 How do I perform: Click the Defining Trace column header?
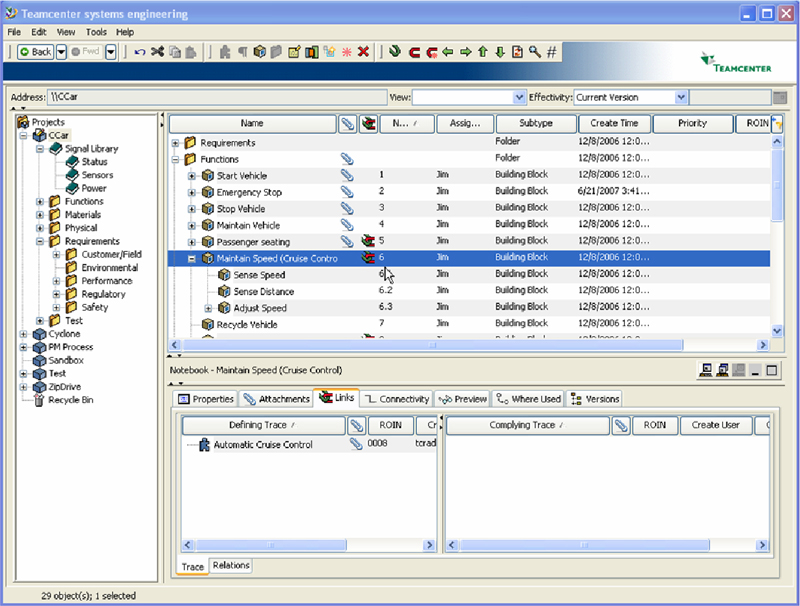[x=263, y=425]
